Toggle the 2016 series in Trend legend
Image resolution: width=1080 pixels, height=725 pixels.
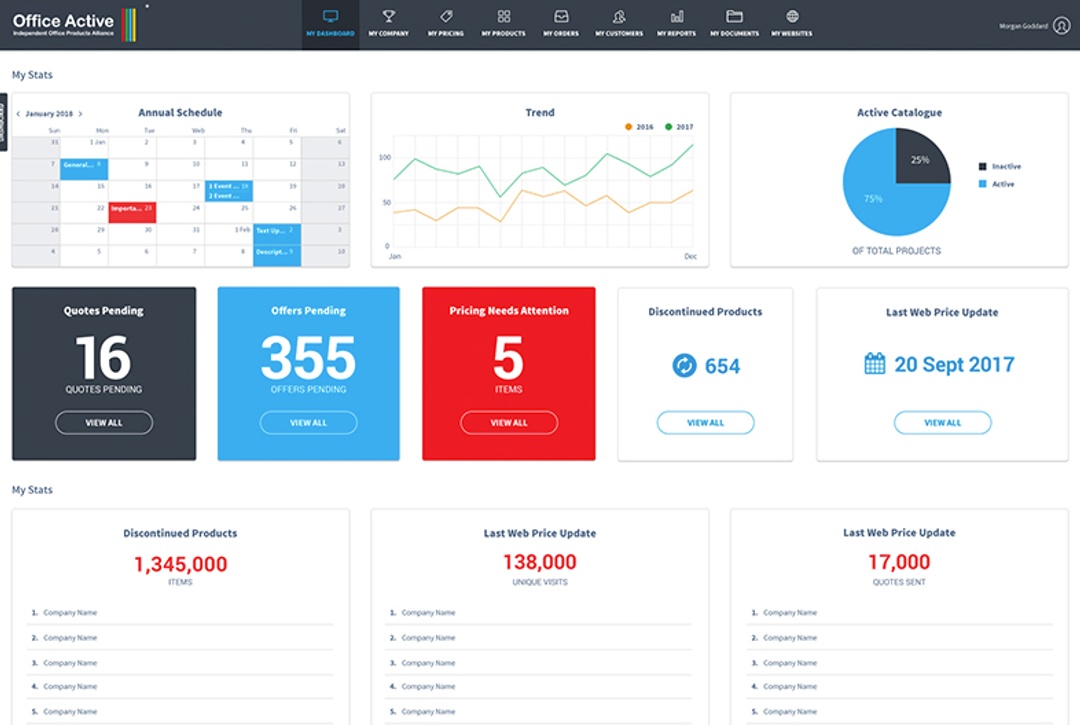pyautogui.click(x=629, y=127)
